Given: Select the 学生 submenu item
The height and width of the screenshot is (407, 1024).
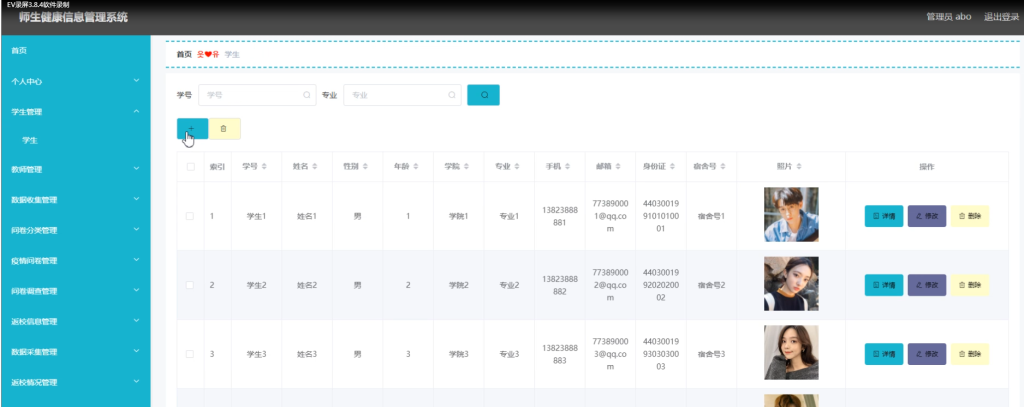Looking at the screenshot, I should tap(75, 140).
